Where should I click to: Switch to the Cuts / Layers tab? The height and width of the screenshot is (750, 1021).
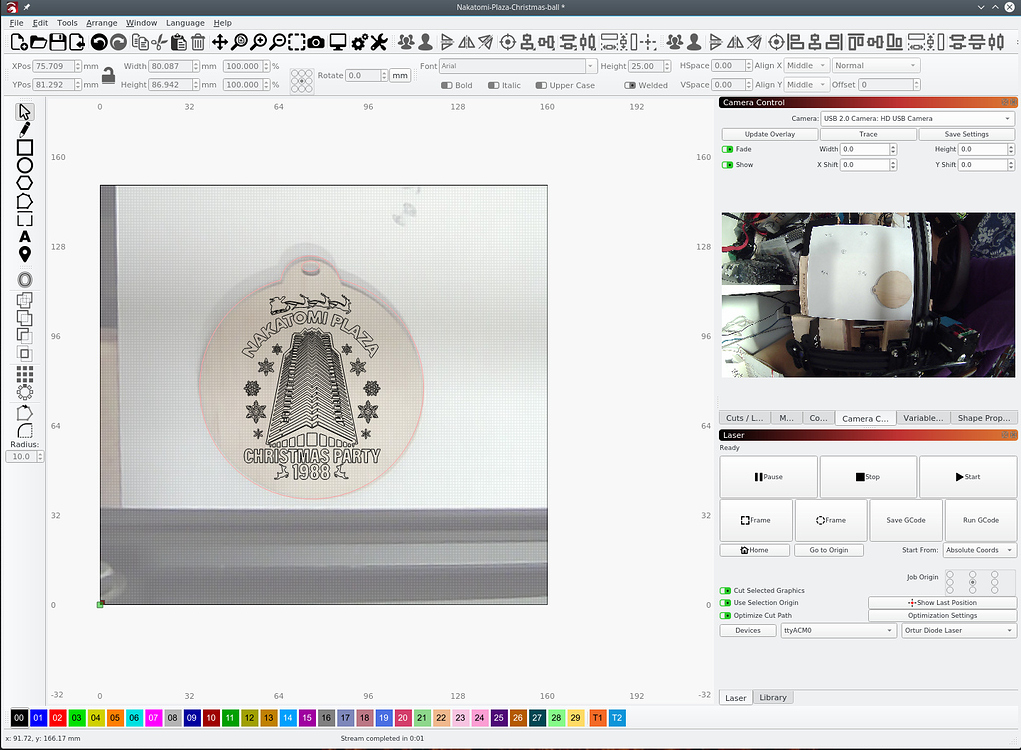click(x=744, y=418)
